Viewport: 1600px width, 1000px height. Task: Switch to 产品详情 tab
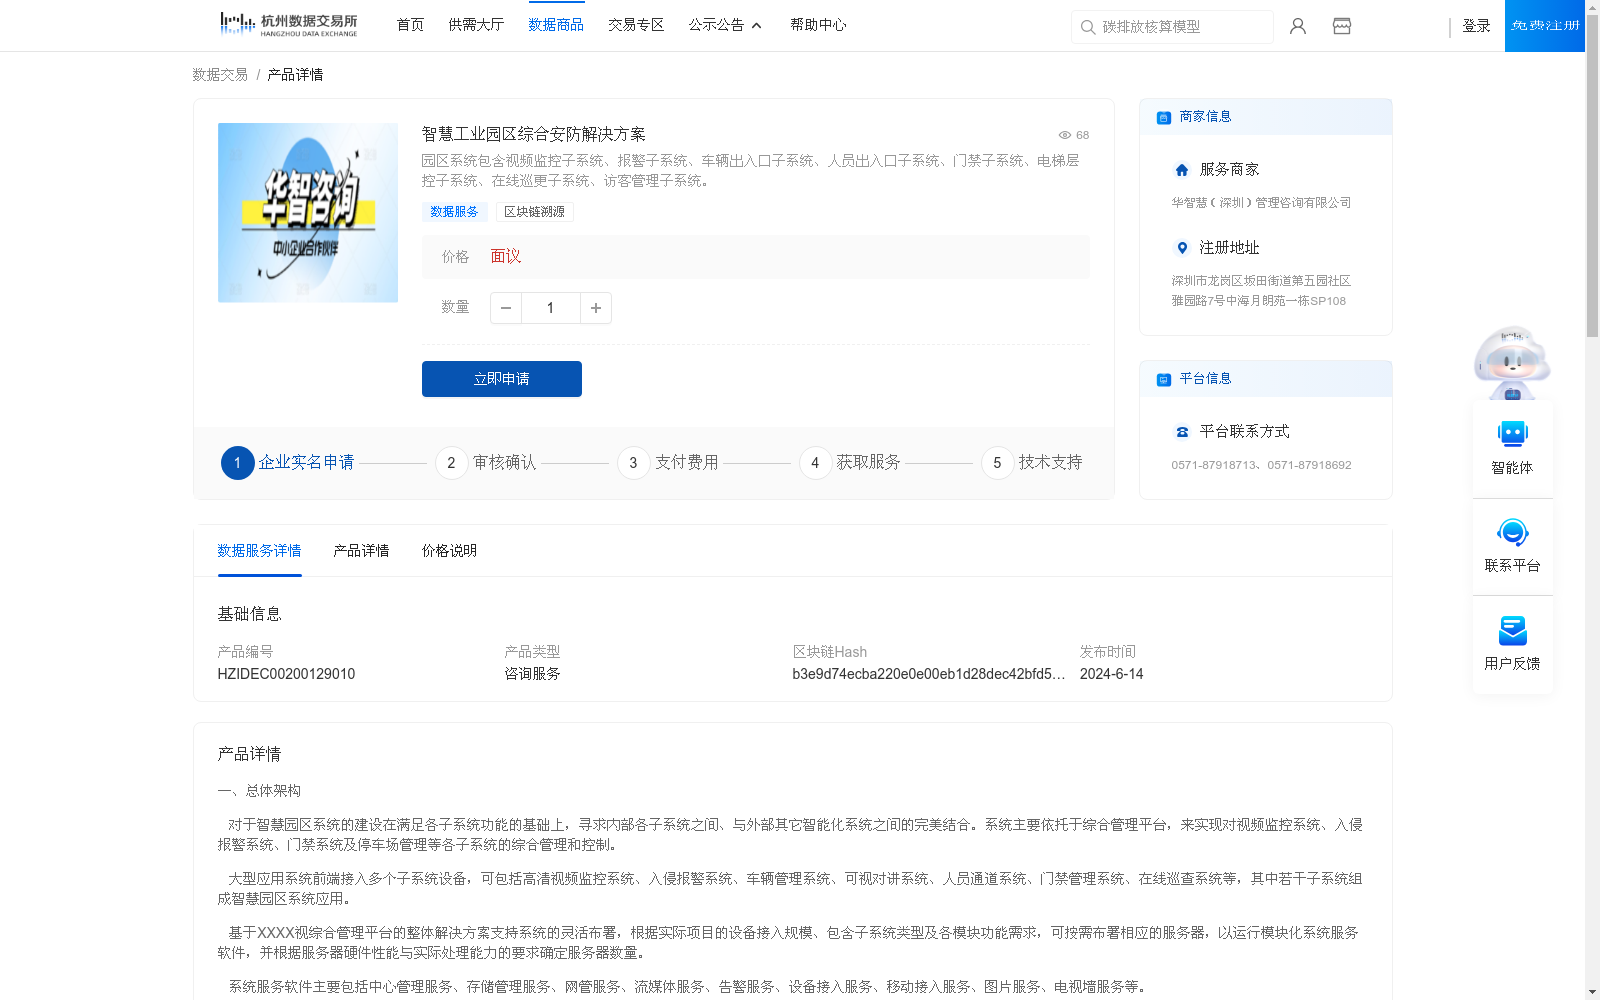(361, 551)
